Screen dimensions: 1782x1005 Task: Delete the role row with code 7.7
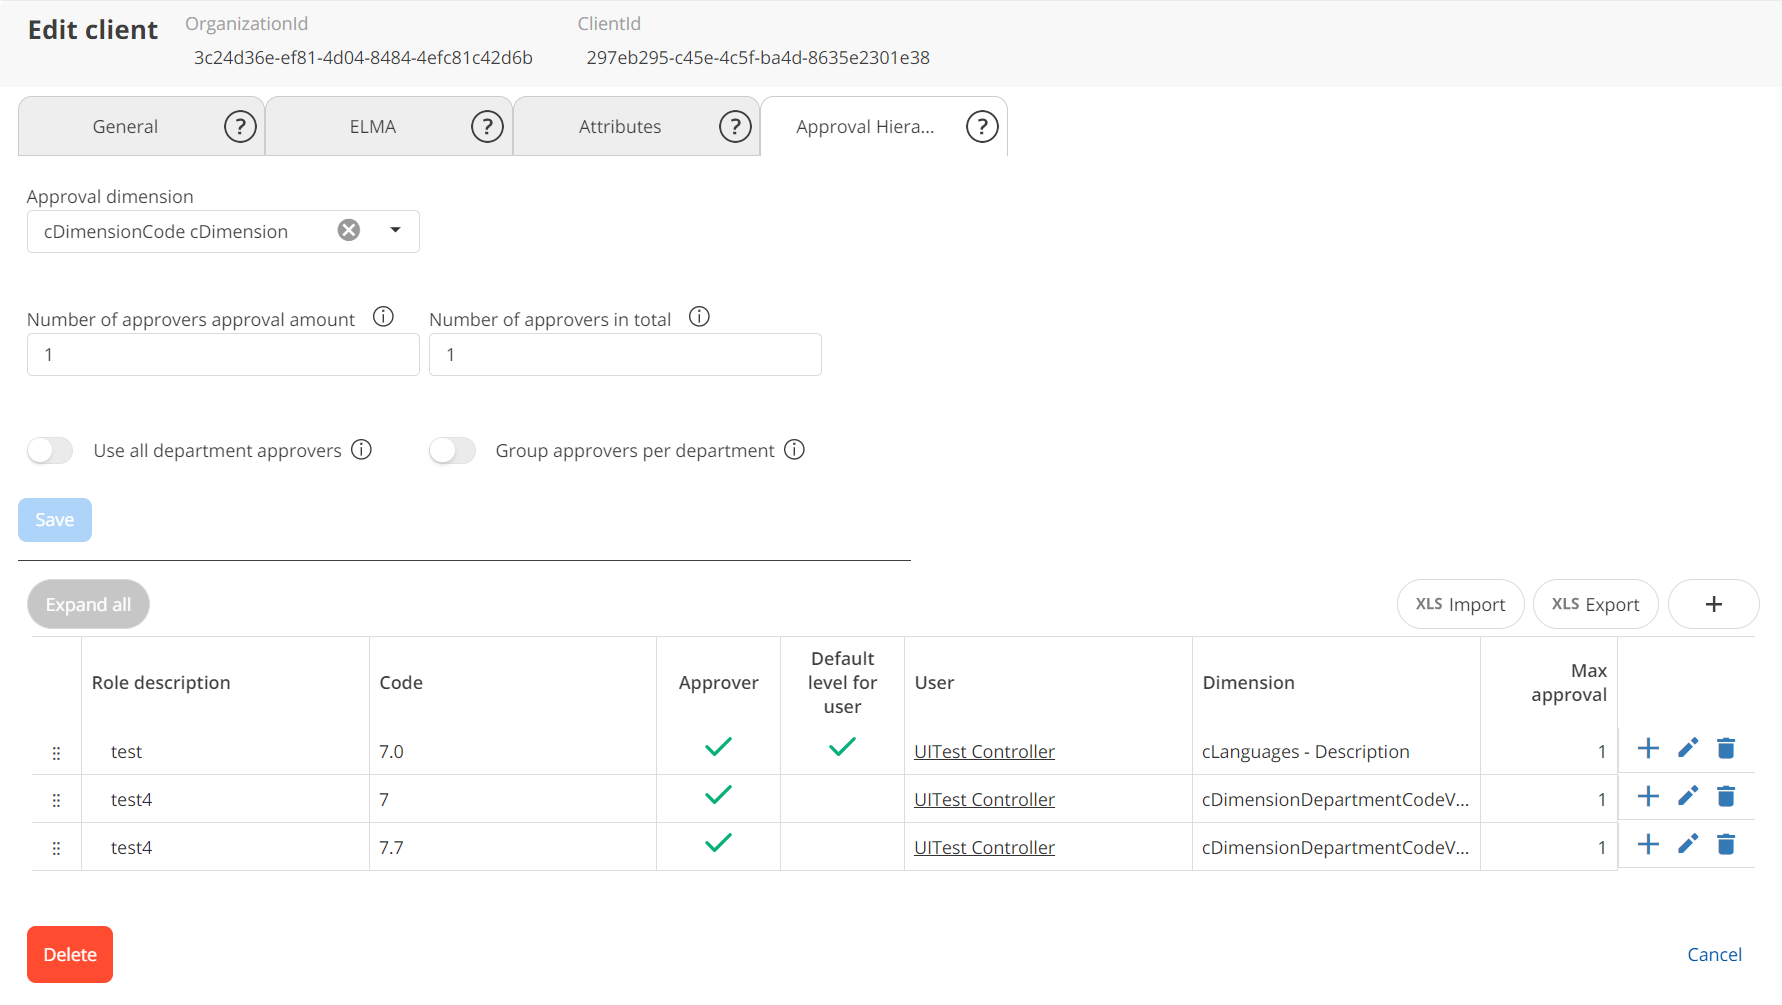pos(1726,845)
